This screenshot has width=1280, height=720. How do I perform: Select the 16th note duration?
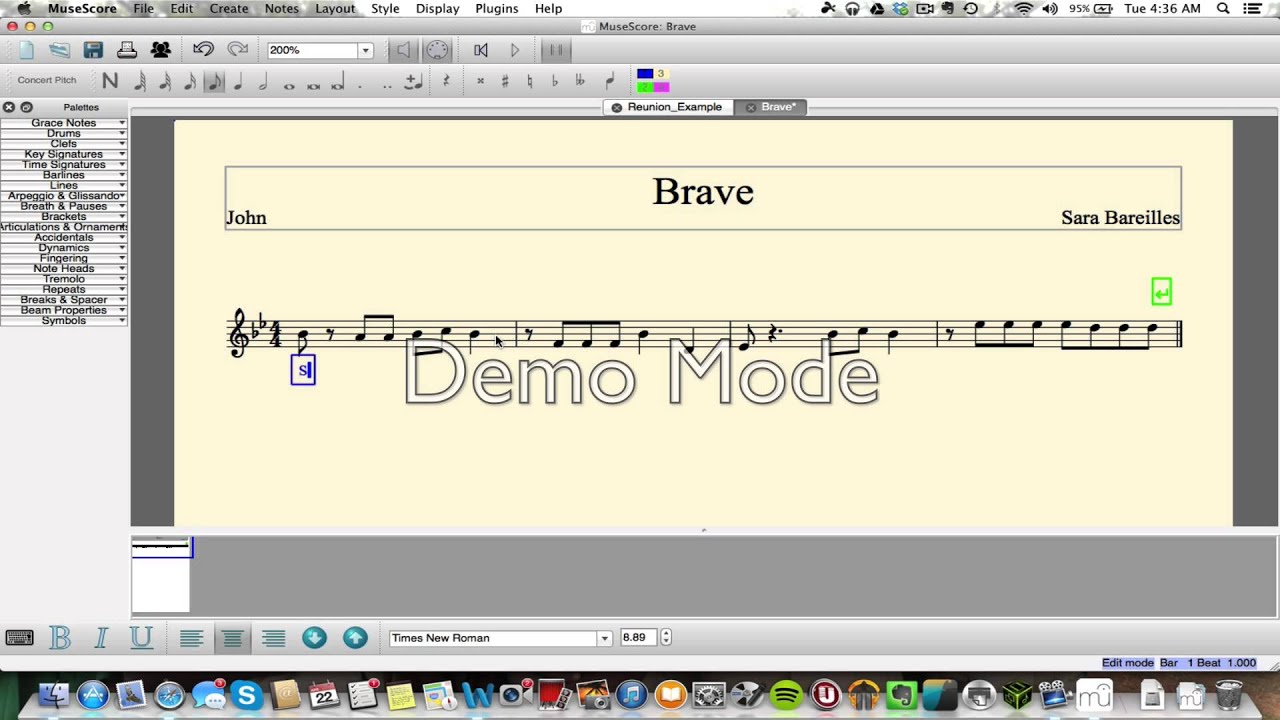tap(190, 82)
